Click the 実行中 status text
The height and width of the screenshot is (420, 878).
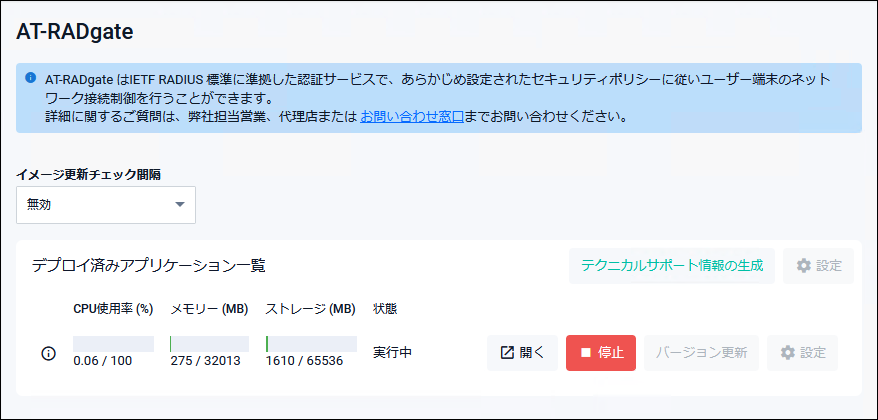pos(393,353)
